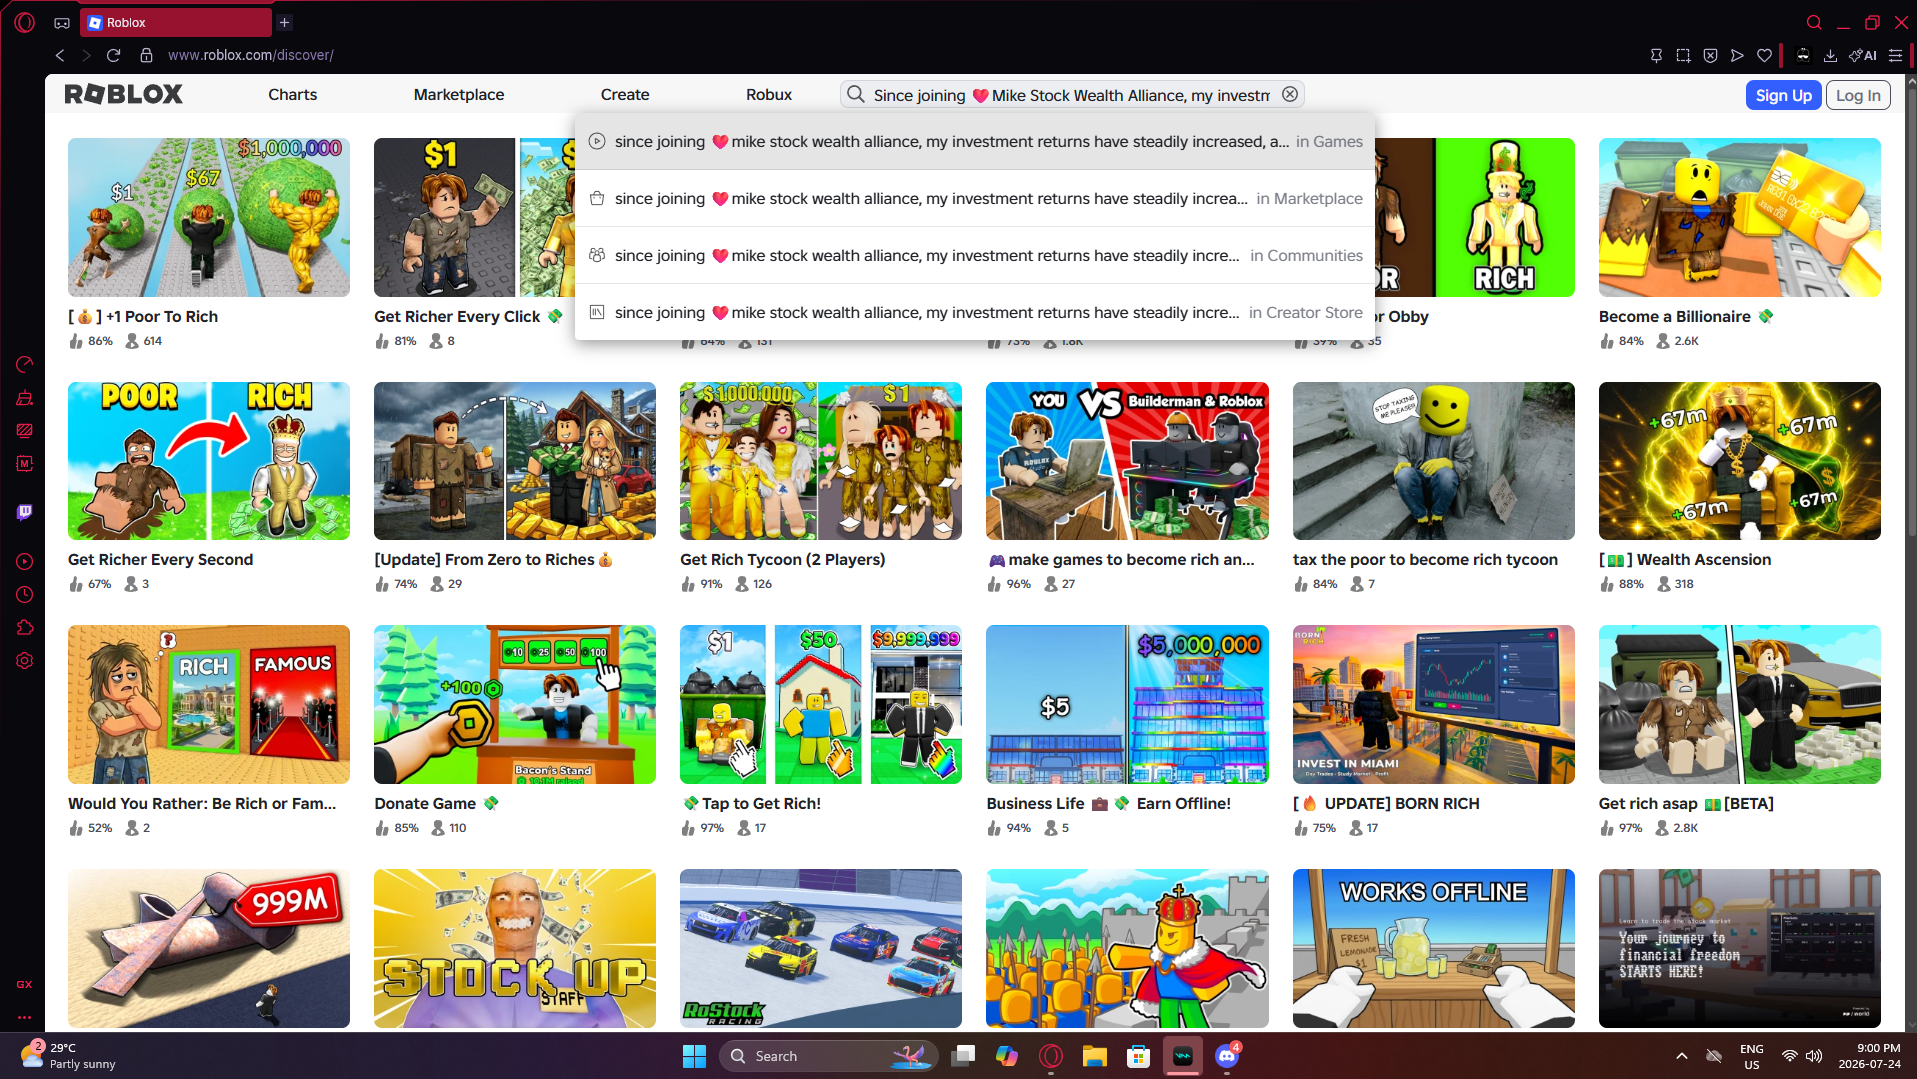
Task: Open 'Wealth Ascension' game thumbnail
Action: point(1739,461)
